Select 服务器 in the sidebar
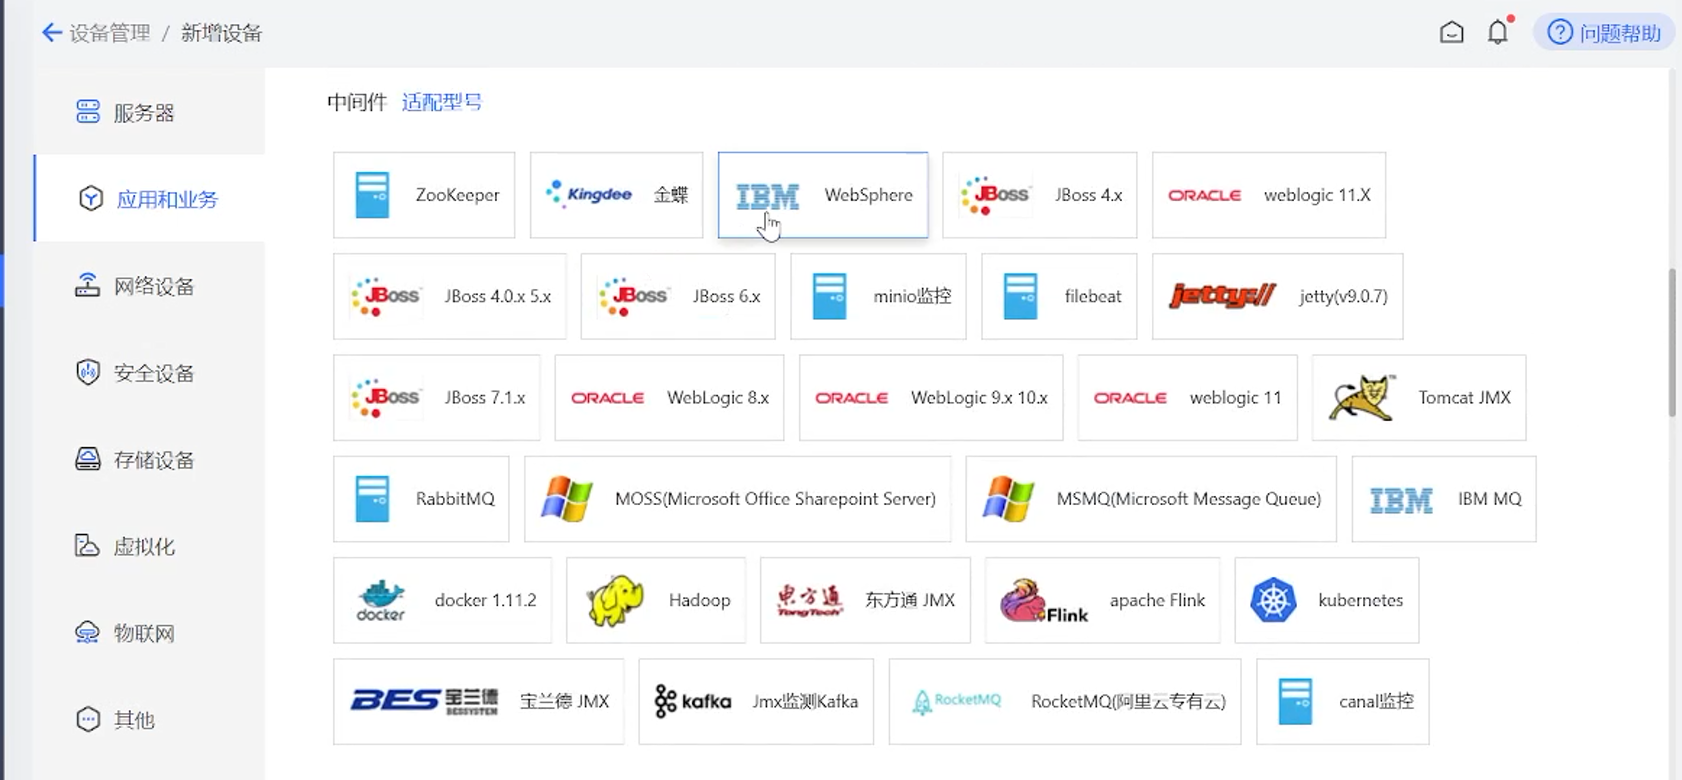This screenshot has height=780, width=1682. coord(150,112)
